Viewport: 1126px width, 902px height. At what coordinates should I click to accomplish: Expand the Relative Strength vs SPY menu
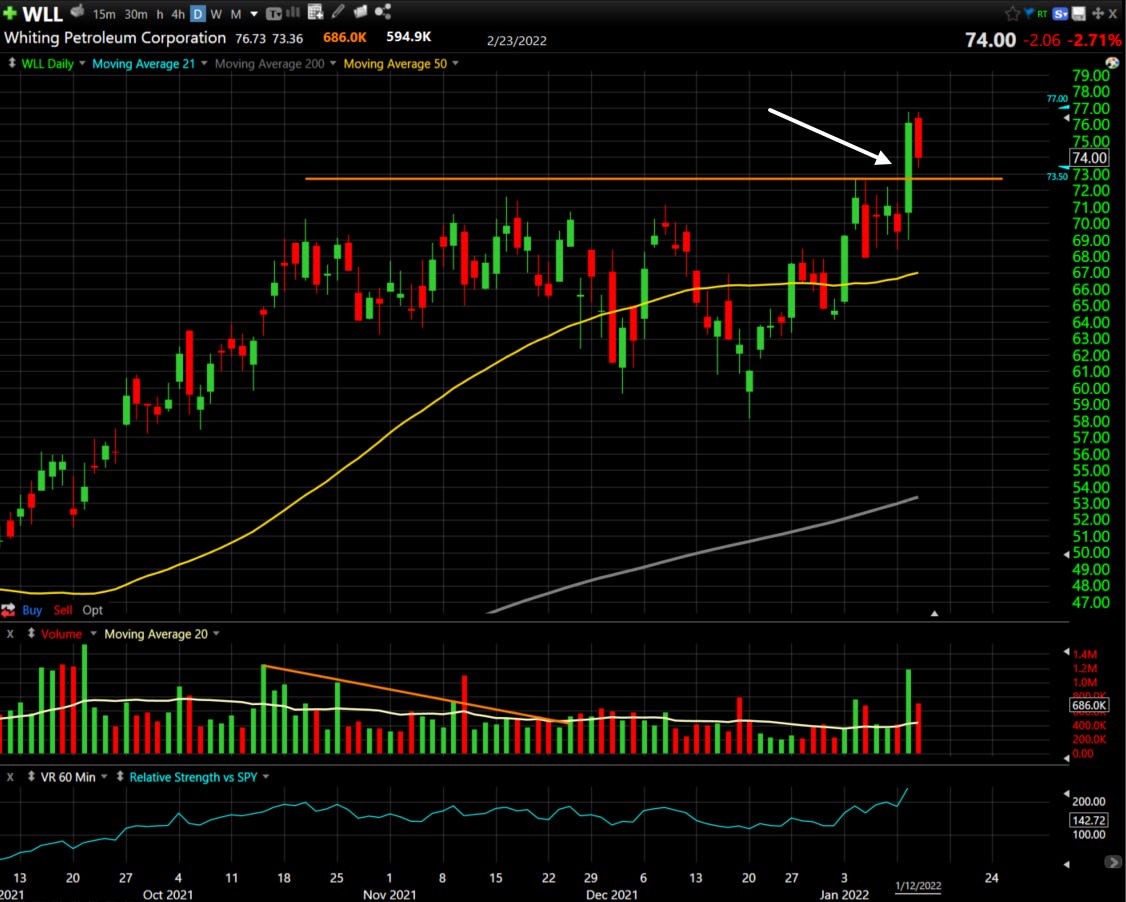point(266,776)
